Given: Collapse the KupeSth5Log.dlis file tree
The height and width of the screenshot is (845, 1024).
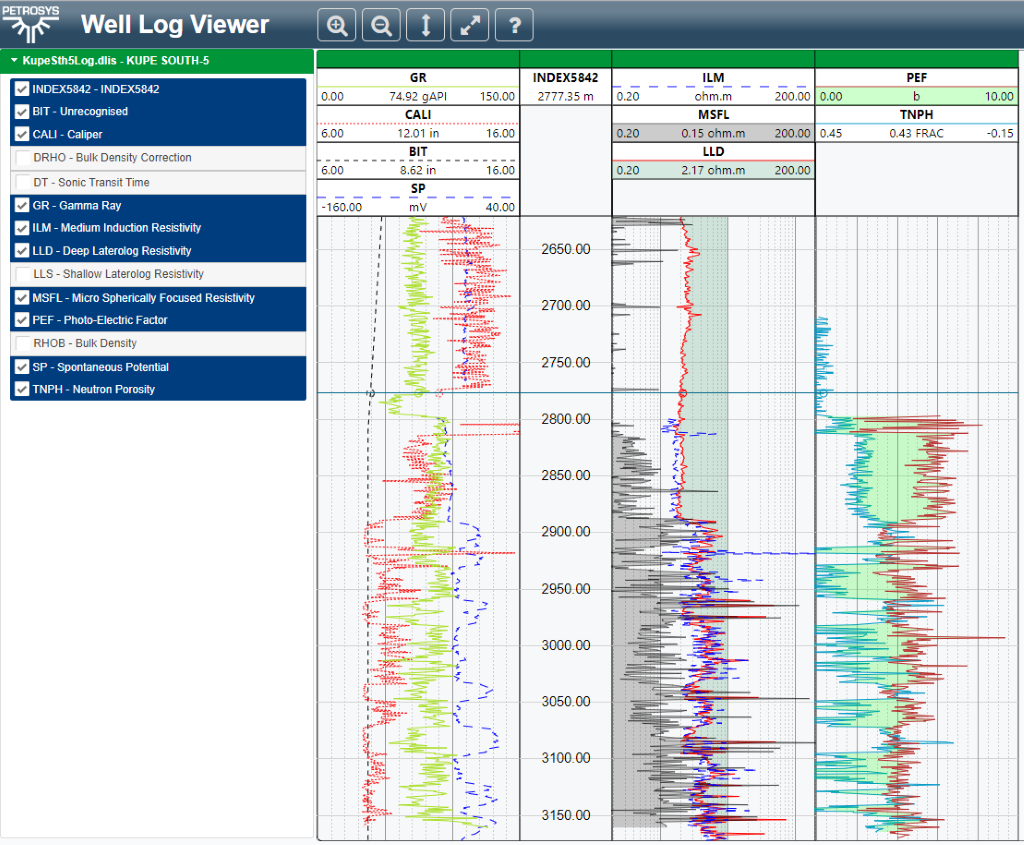Looking at the screenshot, I should [x=14, y=61].
